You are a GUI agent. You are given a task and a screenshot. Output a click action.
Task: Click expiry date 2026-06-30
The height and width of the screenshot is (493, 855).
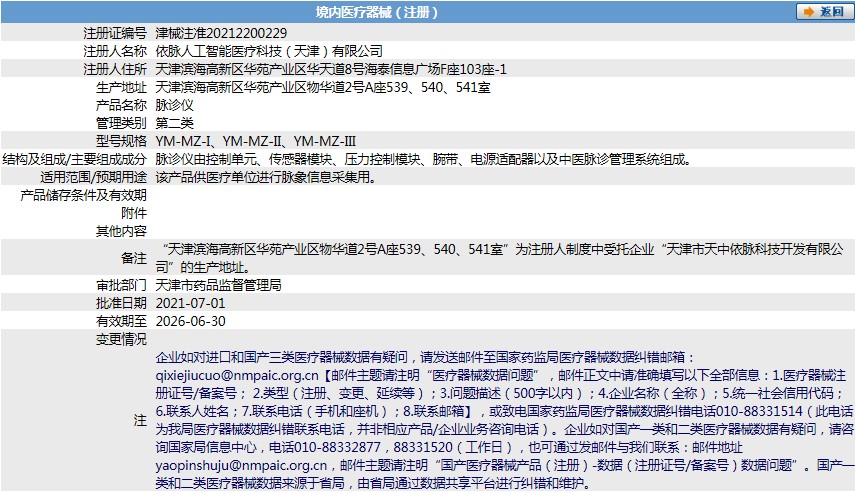[190, 321]
